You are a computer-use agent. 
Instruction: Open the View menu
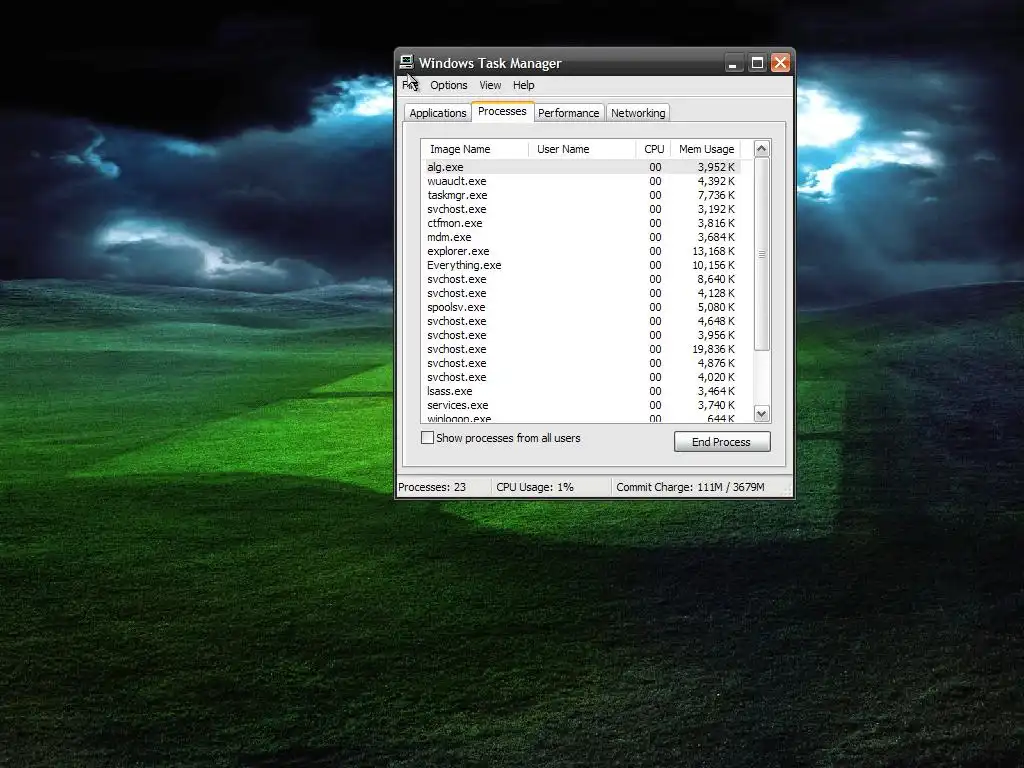(490, 85)
